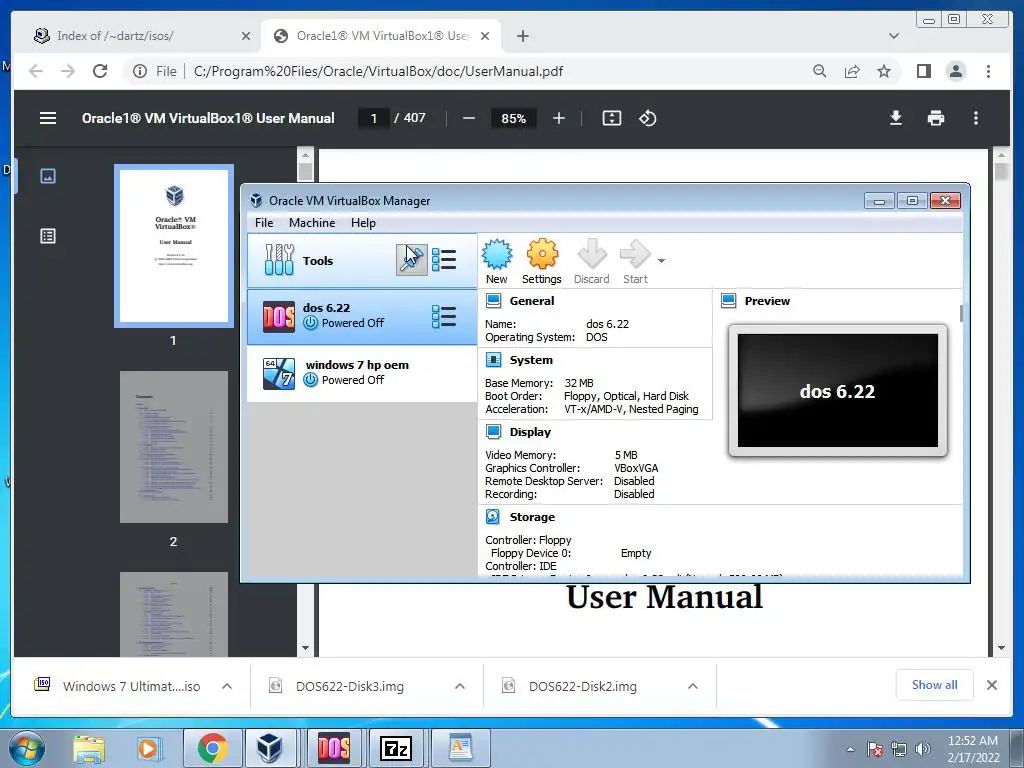The width and height of the screenshot is (1024, 768).
Task: Expand options for DOS622-Disk3.img download
Action: [460, 686]
